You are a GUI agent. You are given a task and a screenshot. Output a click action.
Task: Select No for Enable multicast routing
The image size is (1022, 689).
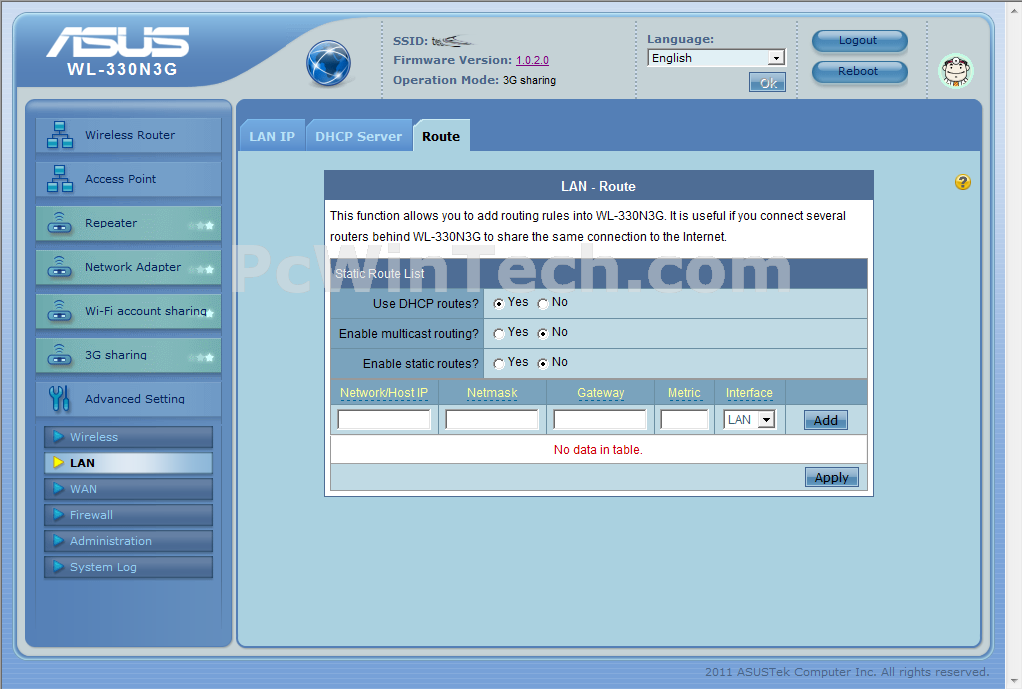point(542,333)
